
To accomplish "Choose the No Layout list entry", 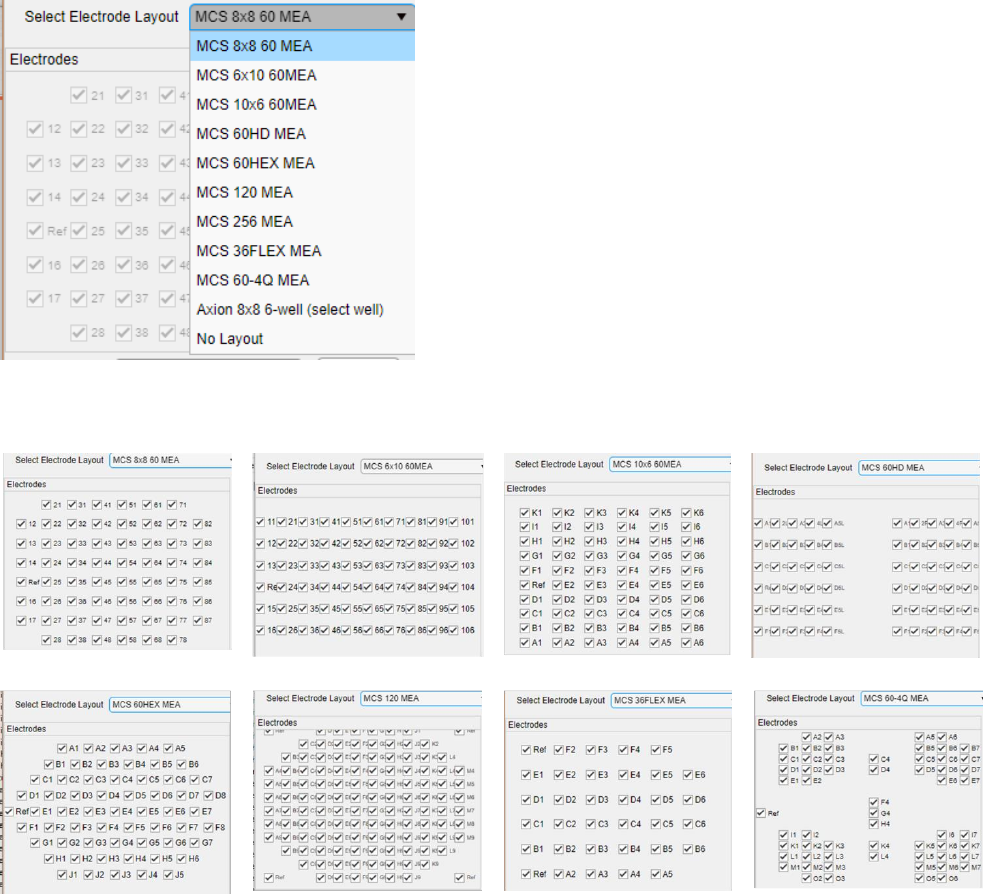I will click(x=302, y=339).
